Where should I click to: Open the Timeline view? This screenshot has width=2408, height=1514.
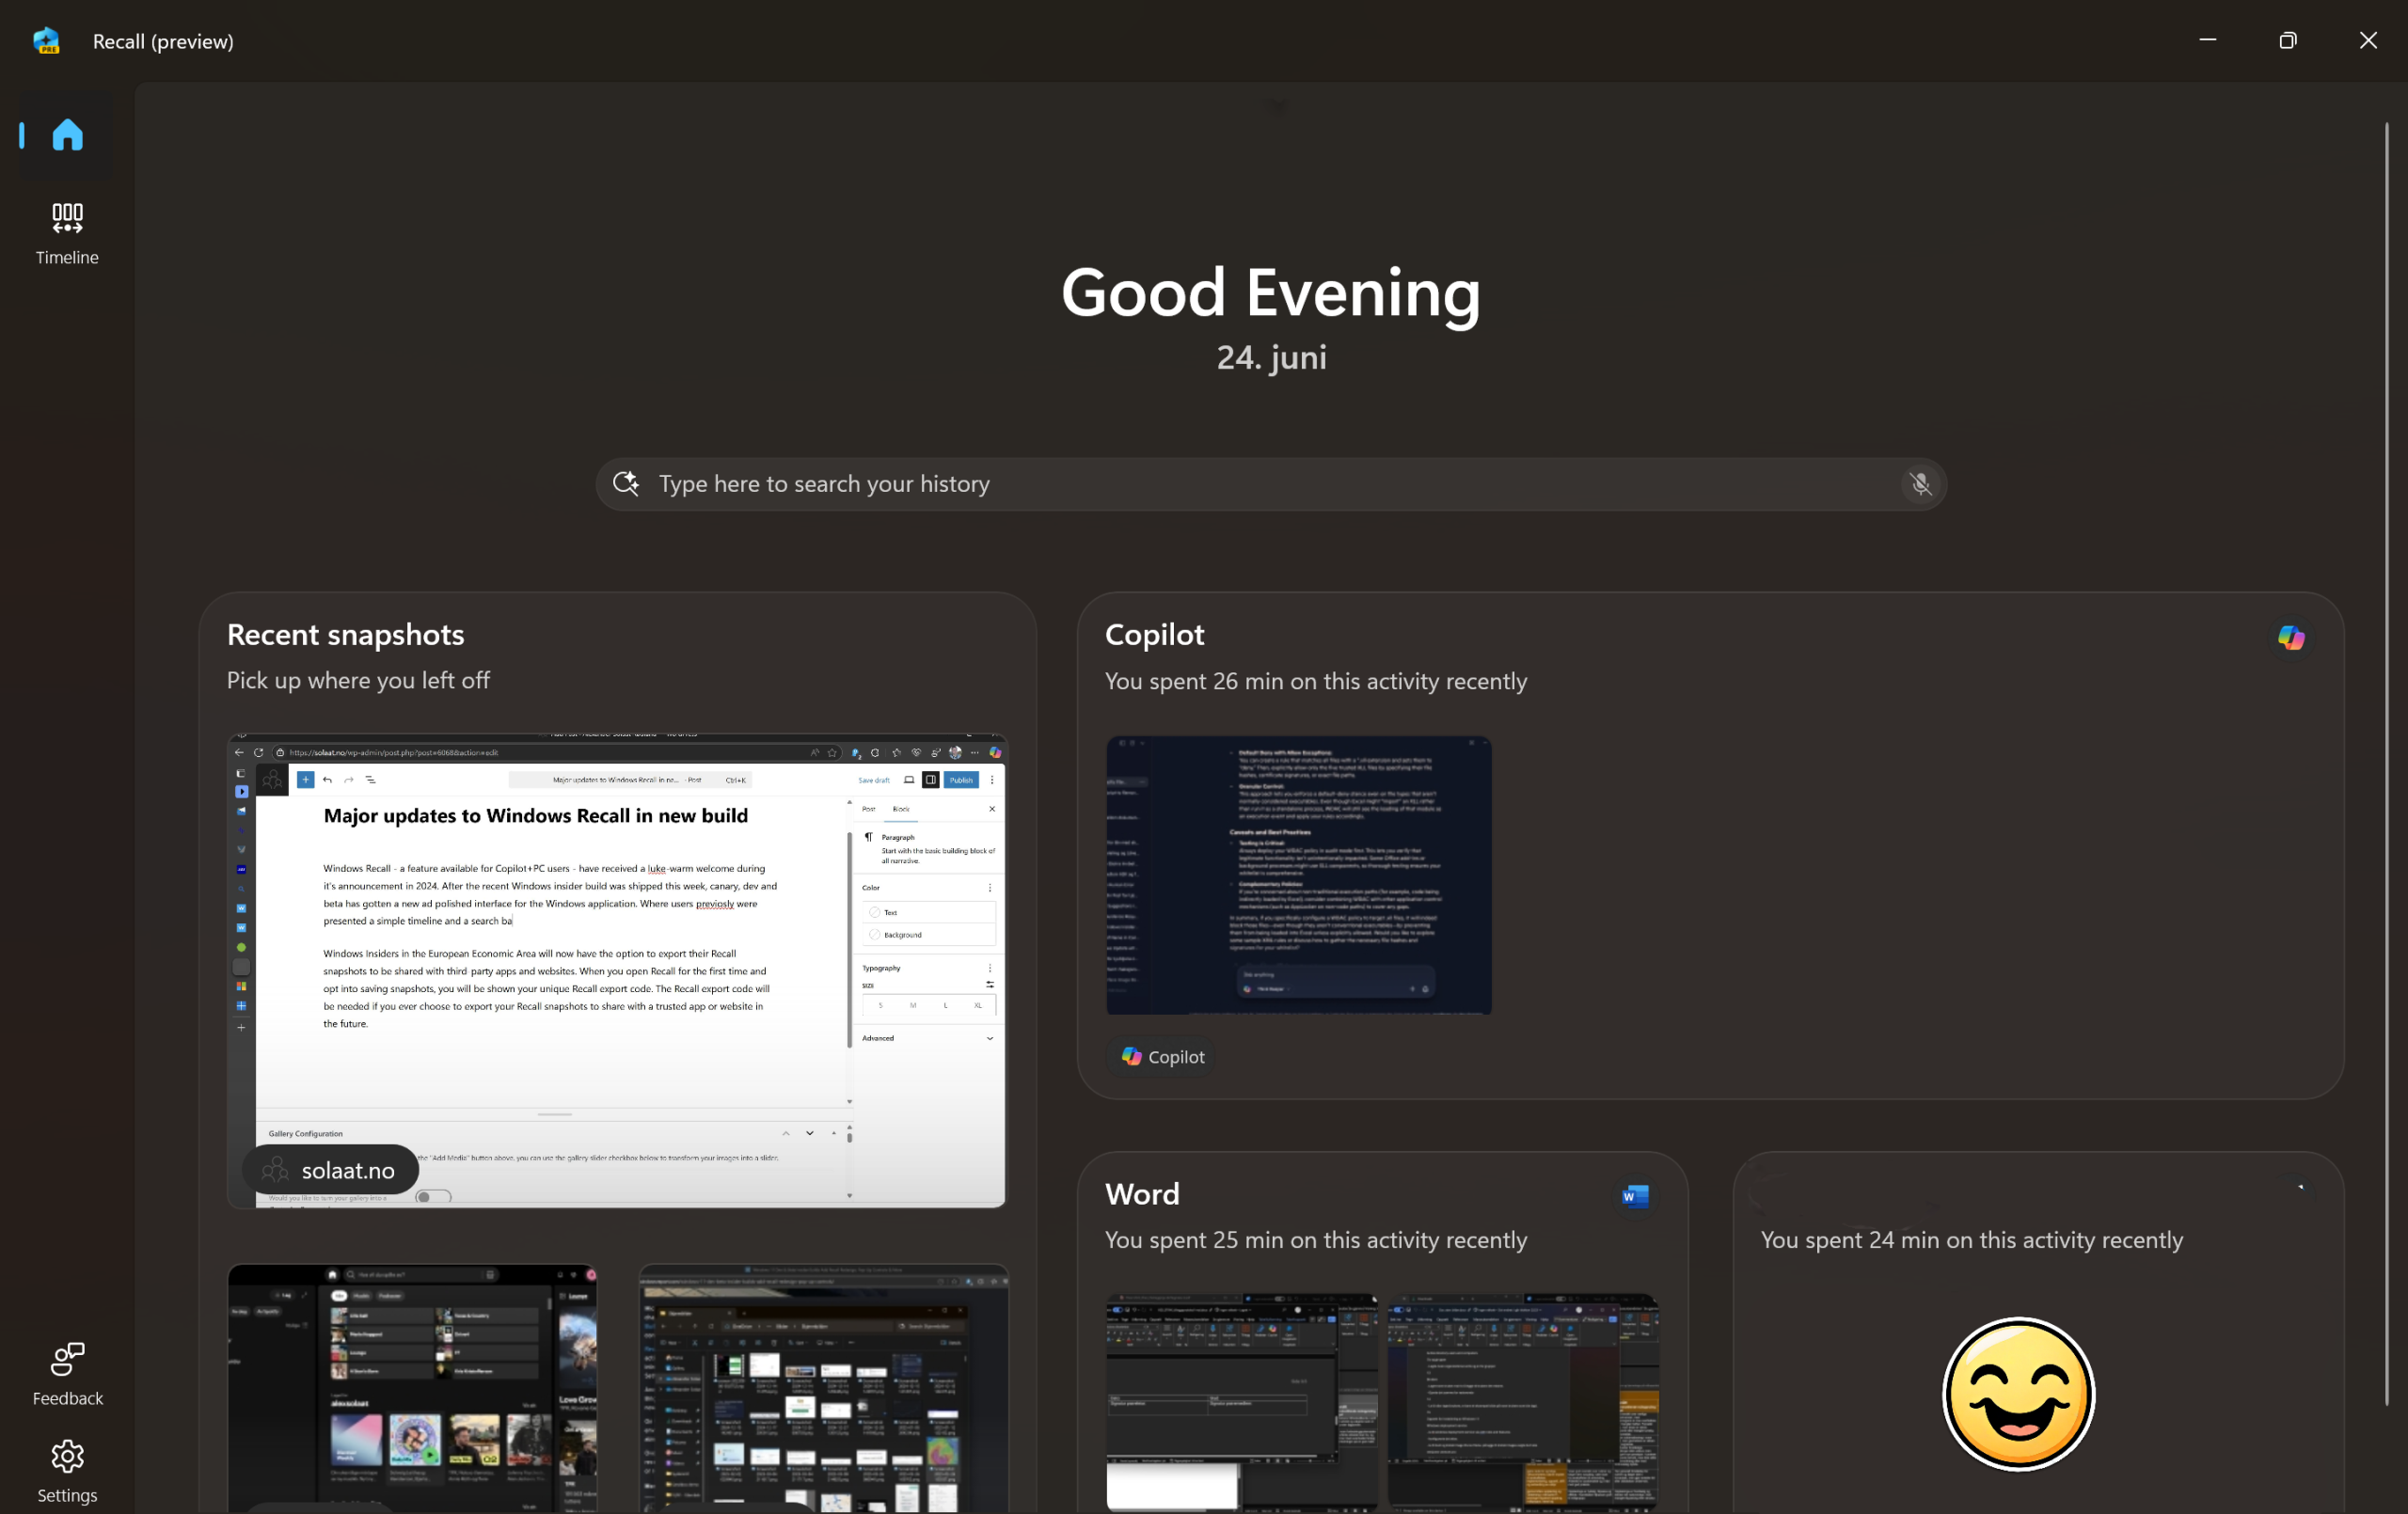[x=67, y=233]
